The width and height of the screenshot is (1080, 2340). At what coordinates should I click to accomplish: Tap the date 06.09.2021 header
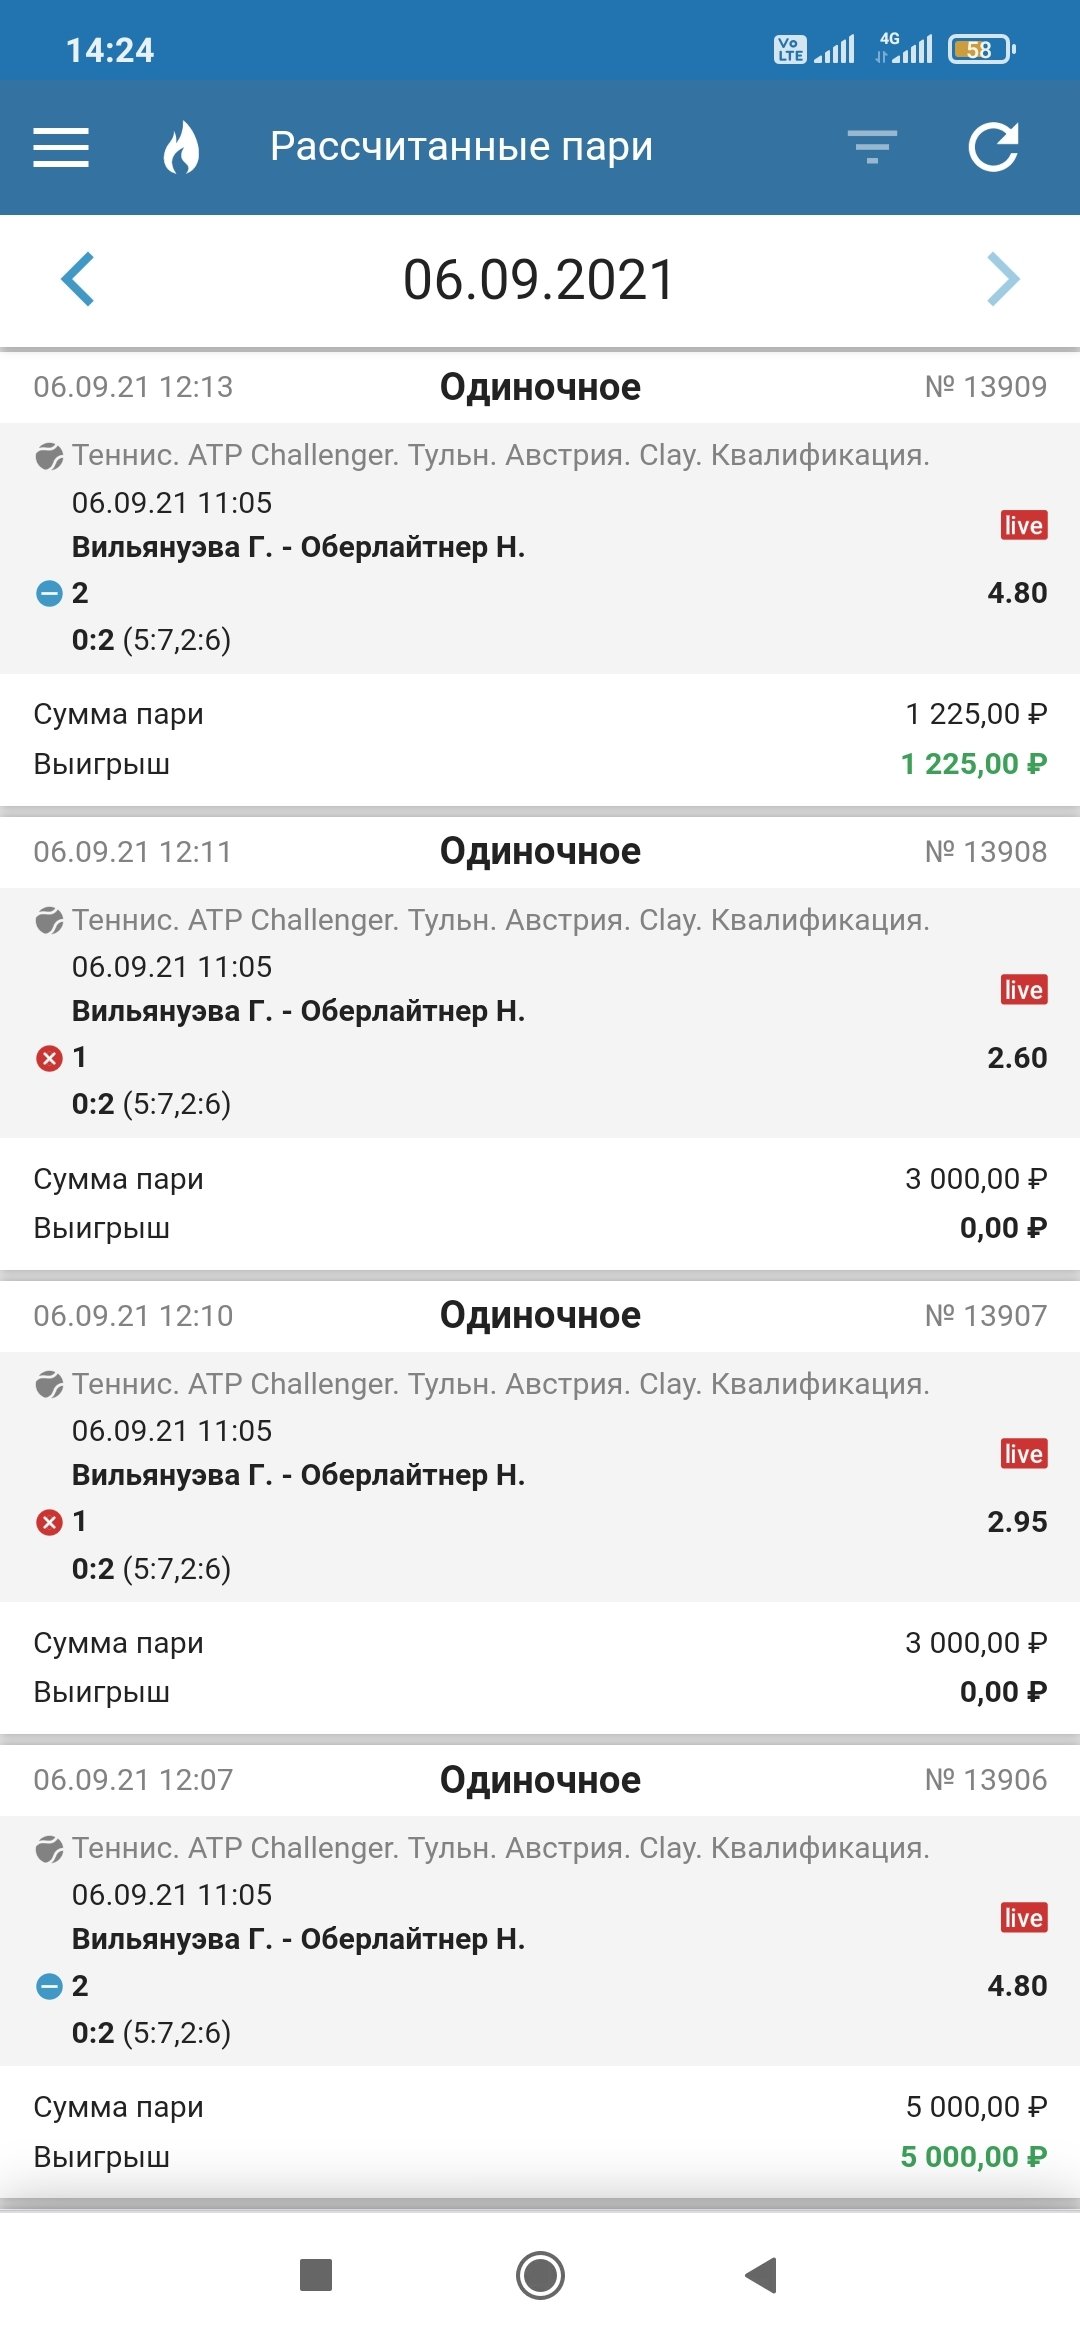(539, 280)
